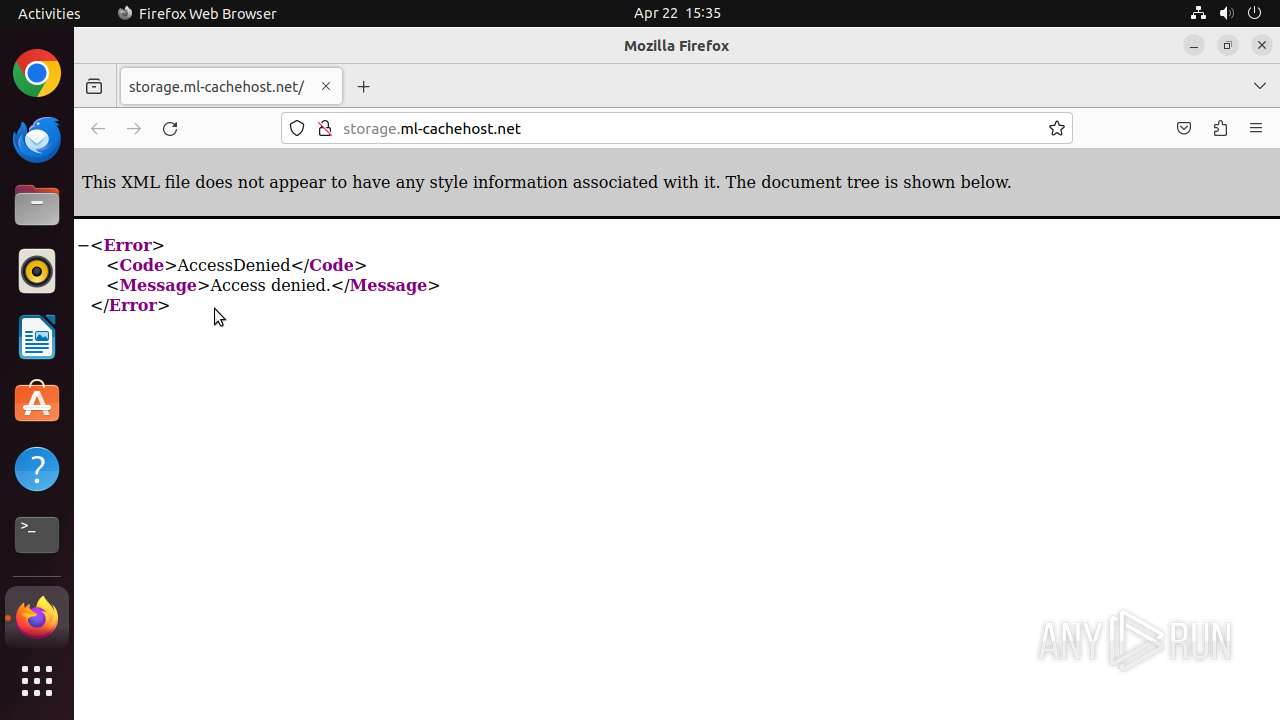Close the storage.ml-cachehost.net tab
This screenshot has height=720, width=1280.
pos(326,87)
